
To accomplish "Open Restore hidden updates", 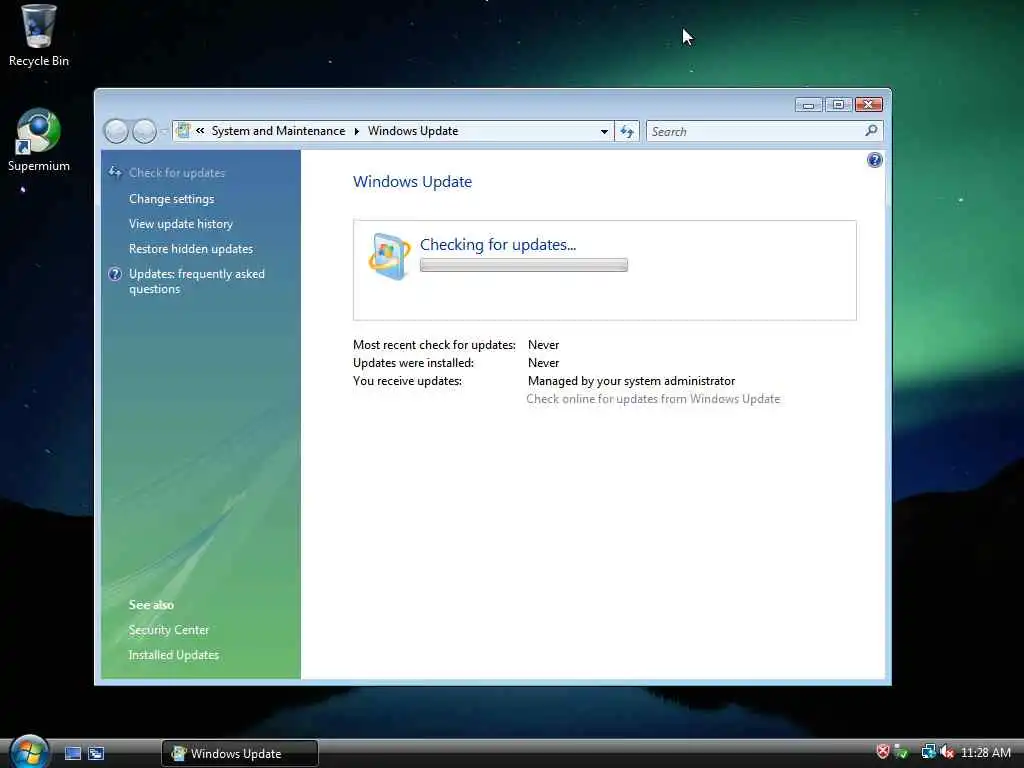I will 191,249.
